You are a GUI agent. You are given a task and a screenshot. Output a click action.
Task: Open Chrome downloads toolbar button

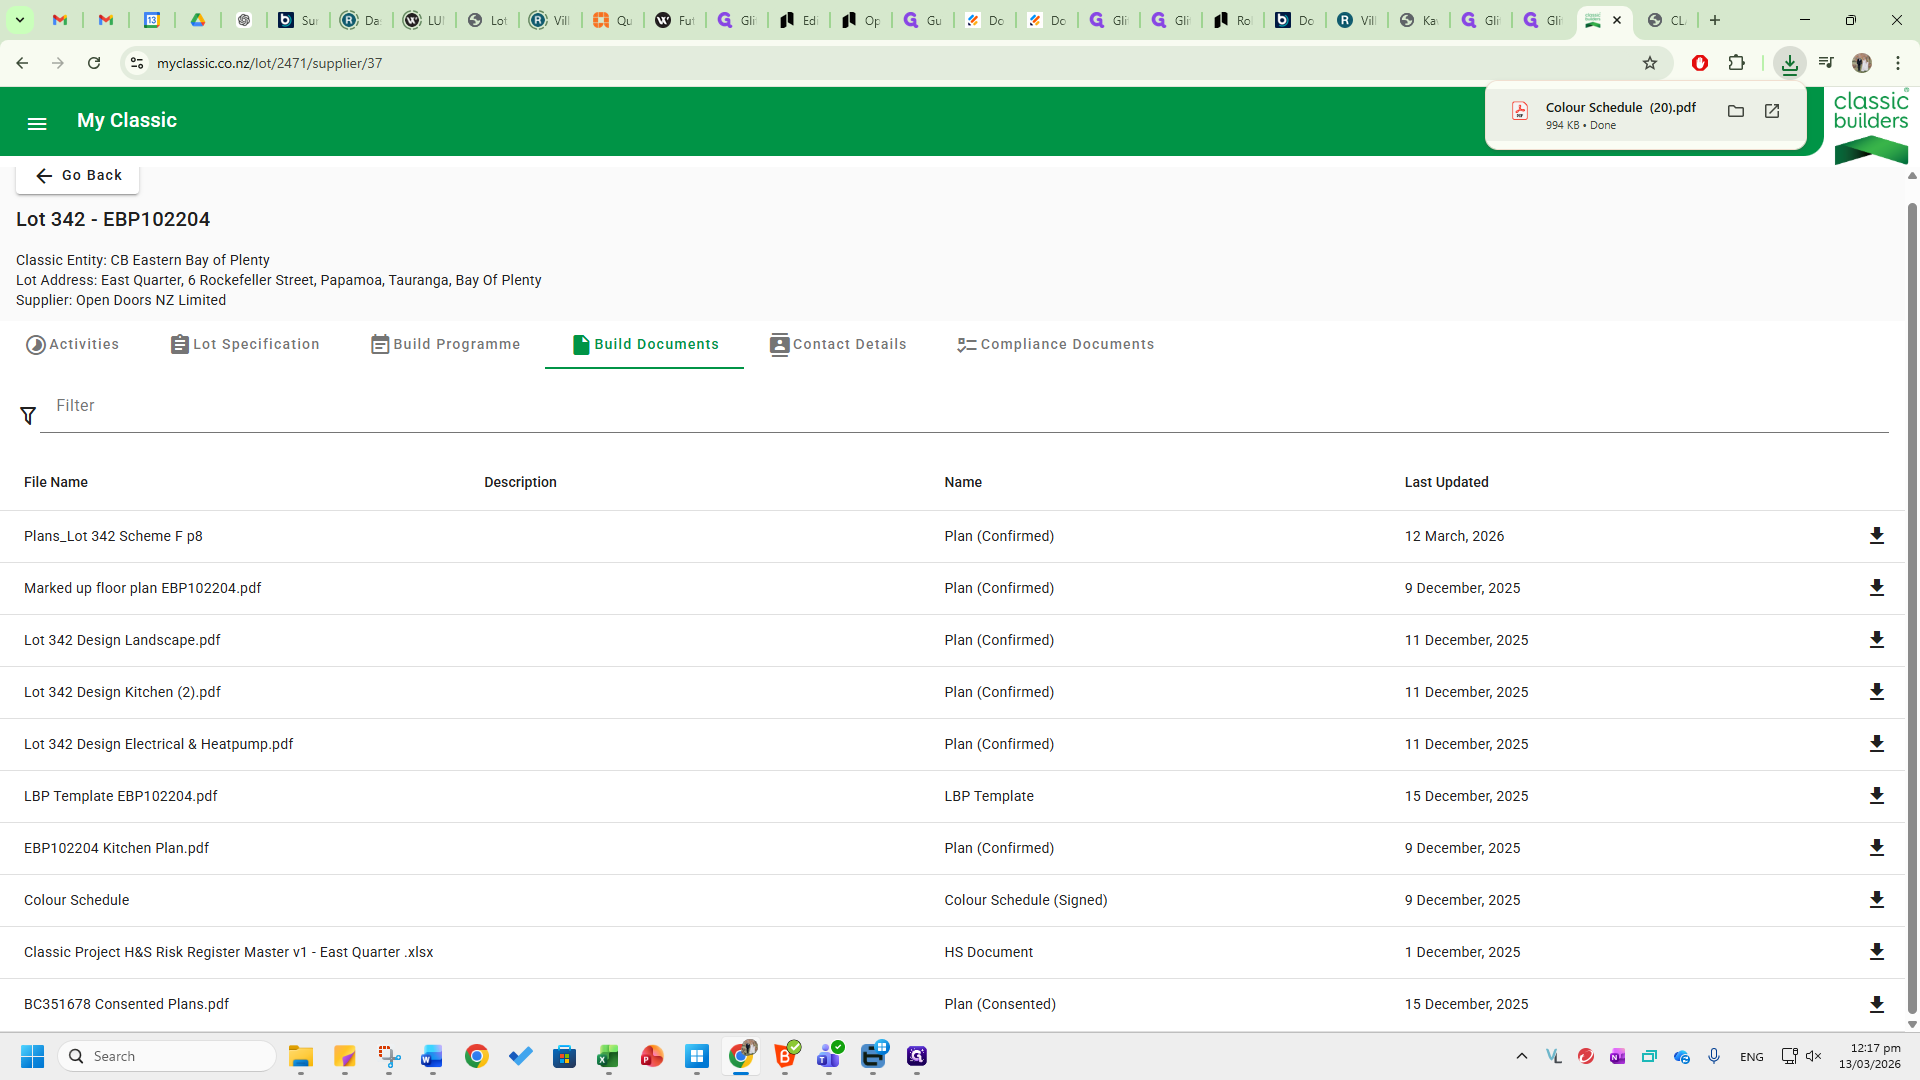[1789, 63]
